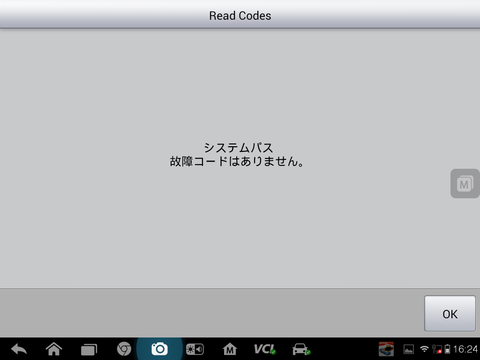
Task: Open the diagnostic app notification icon
Action: pos(386,349)
